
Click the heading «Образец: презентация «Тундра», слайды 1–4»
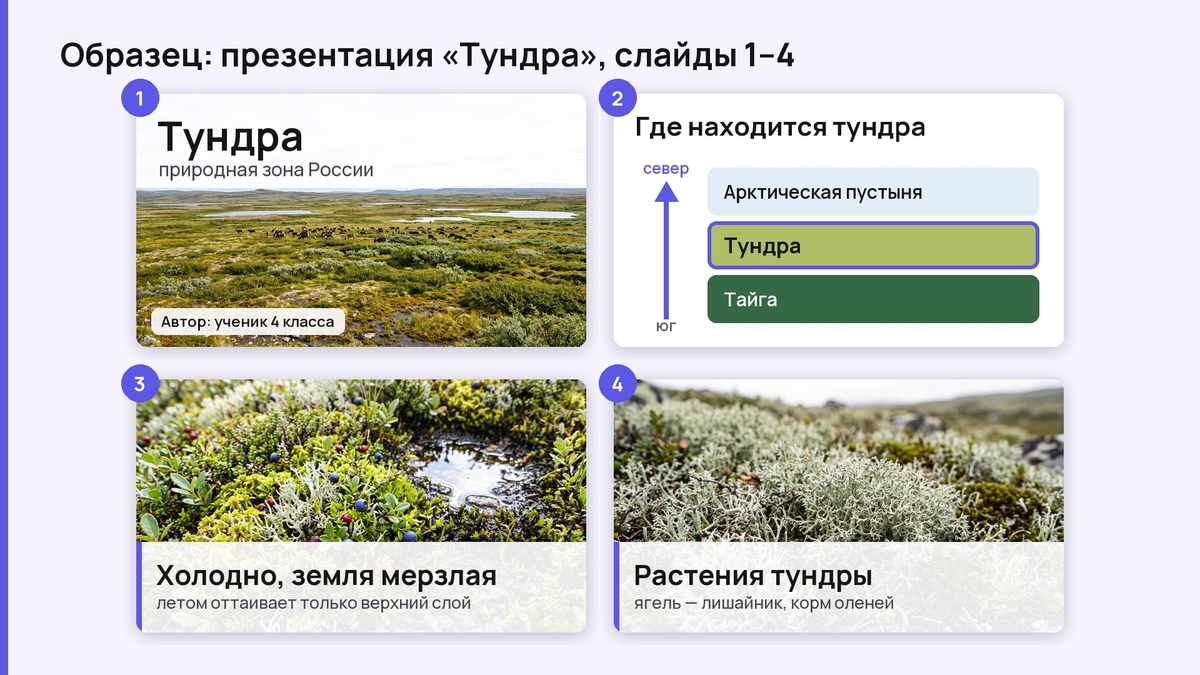pyautogui.click(x=427, y=55)
